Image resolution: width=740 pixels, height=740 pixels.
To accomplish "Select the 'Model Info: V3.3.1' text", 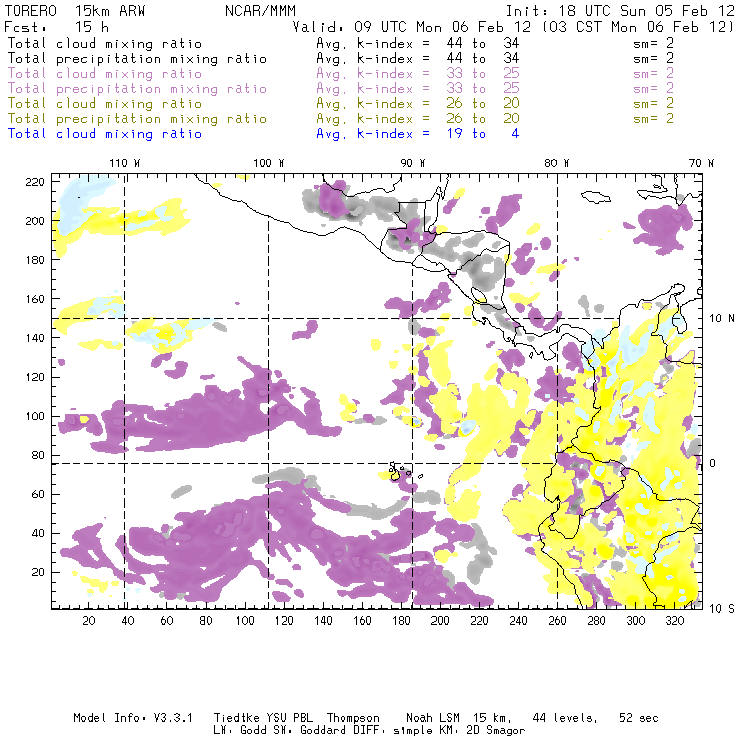I will [x=133, y=718].
